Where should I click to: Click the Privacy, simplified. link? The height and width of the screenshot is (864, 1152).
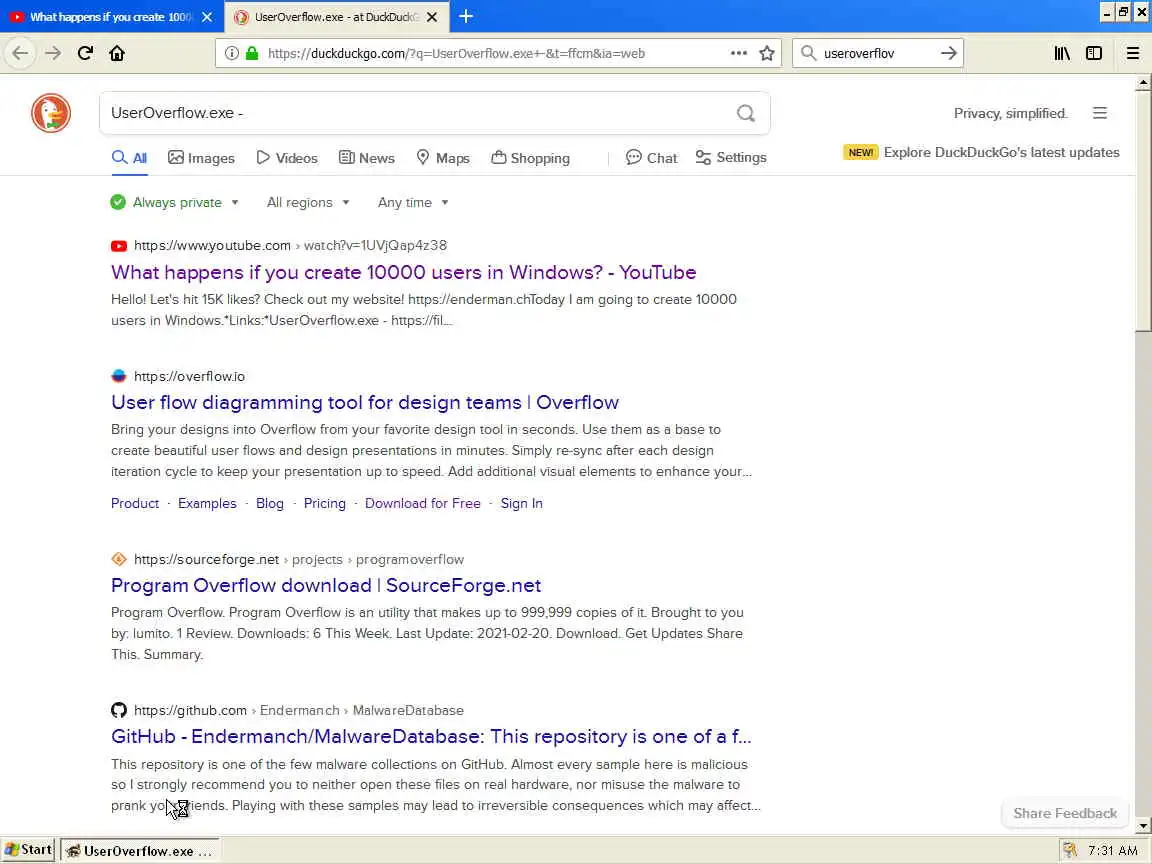(x=1010, y=113)
